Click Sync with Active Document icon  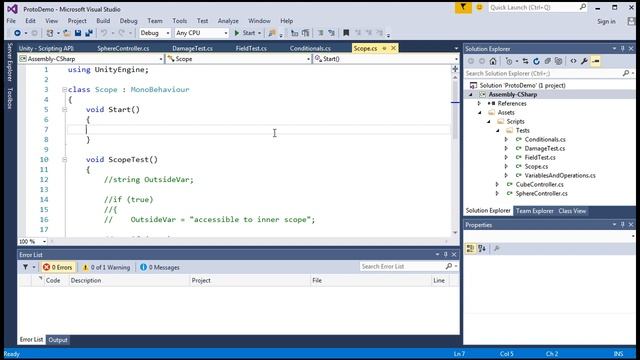[525, 61]
